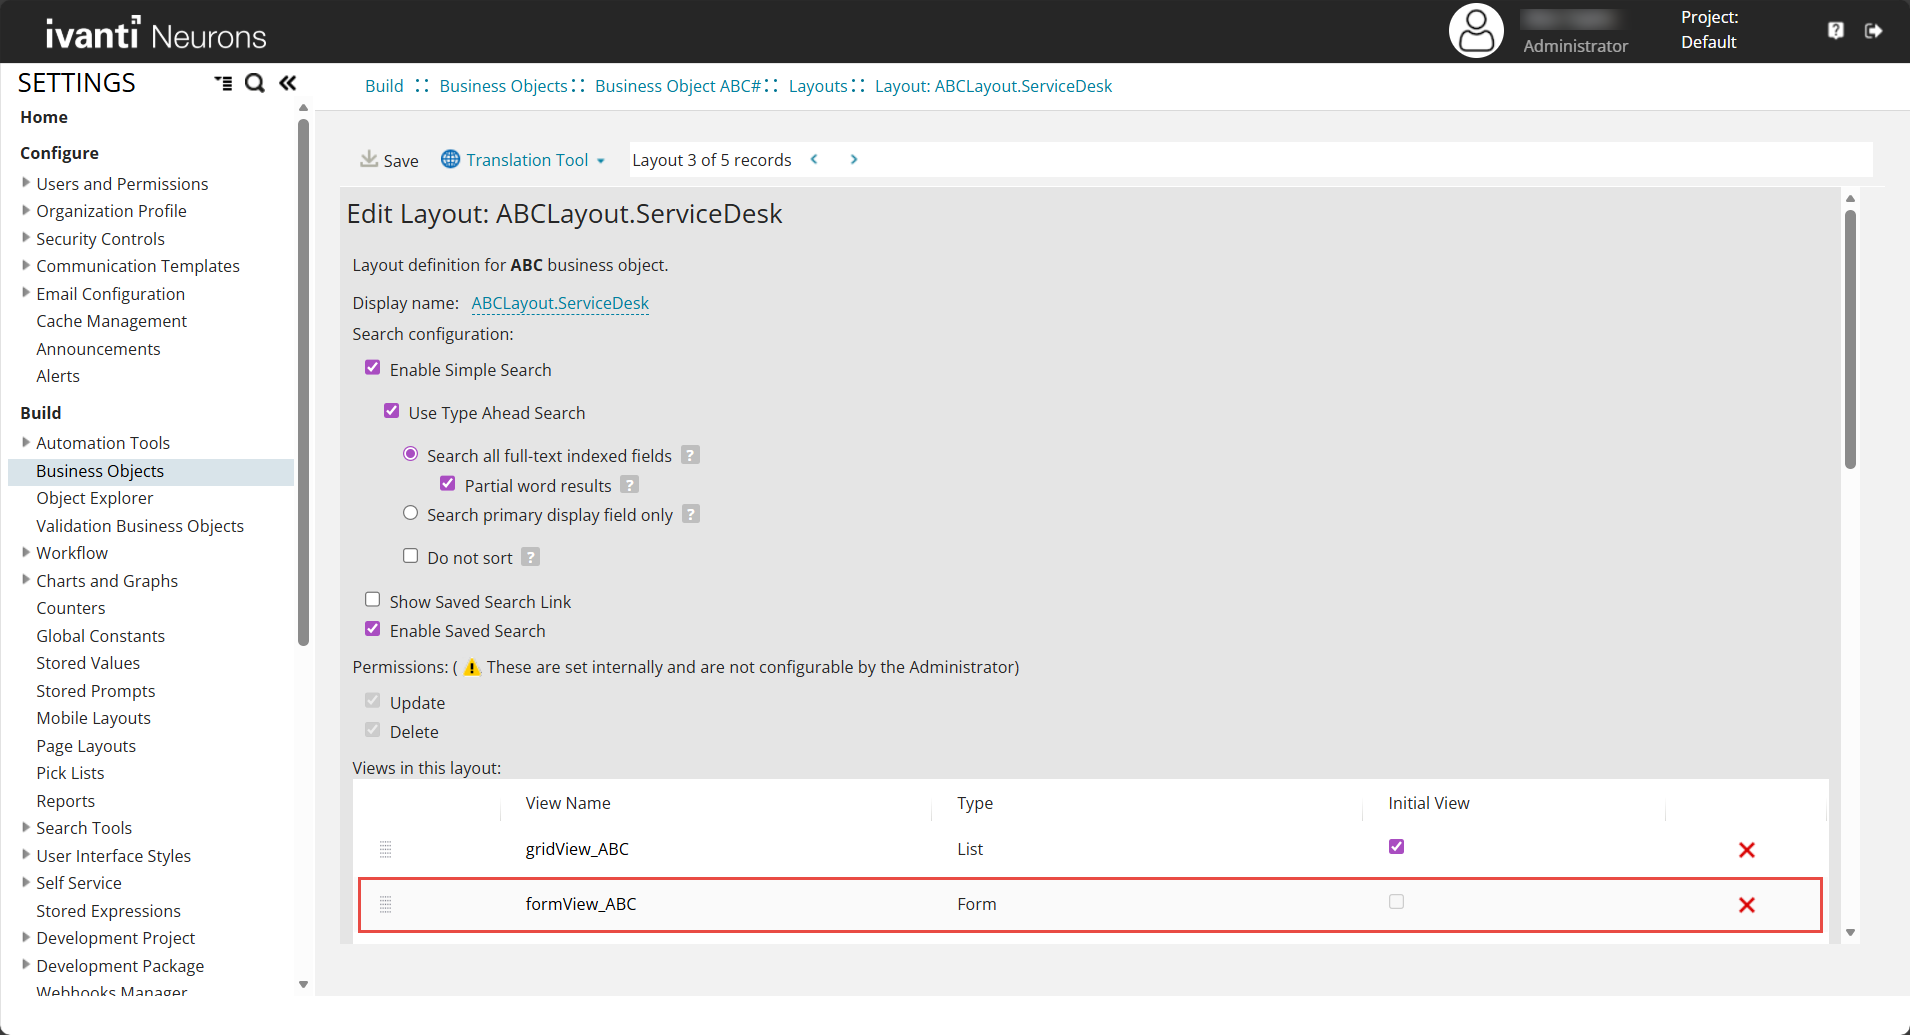Open the Translation Tool dropdown
Image resolution: width=1910 pixels, height=1035 pixels.
pyautogui.click(x=525, y=160)
